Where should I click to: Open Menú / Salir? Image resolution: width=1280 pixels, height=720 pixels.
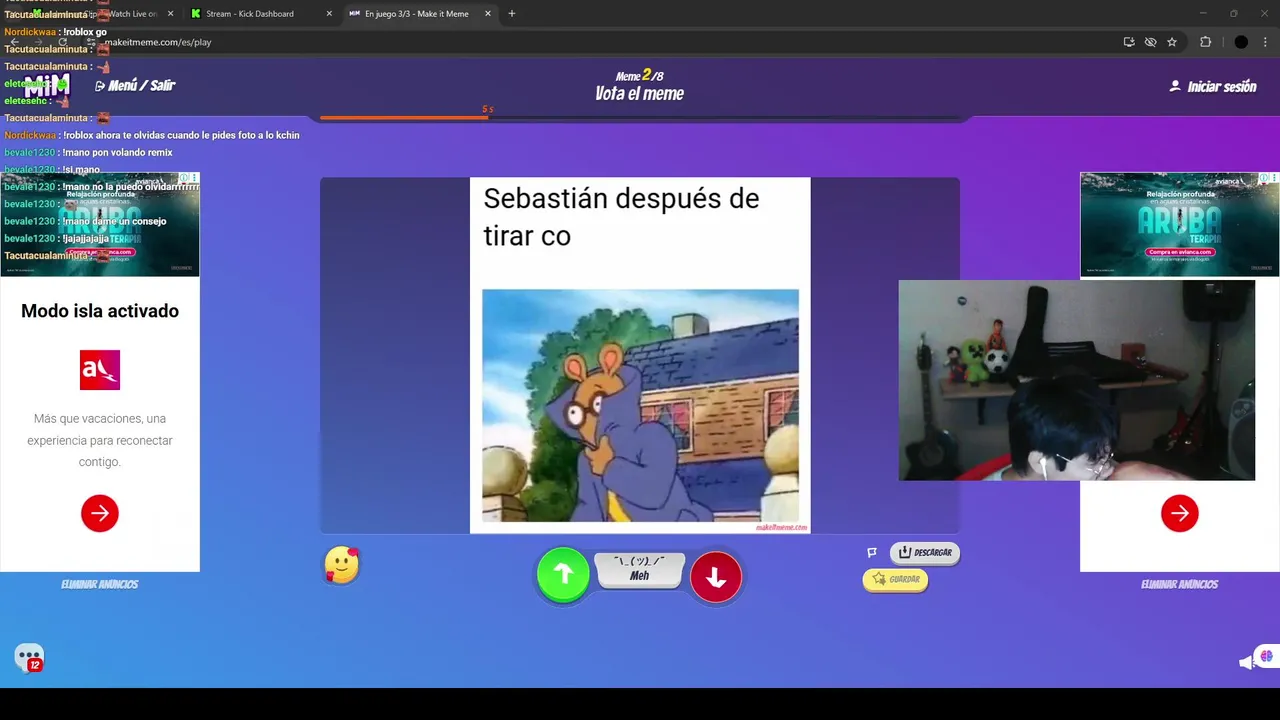click(x=135, y=86)
